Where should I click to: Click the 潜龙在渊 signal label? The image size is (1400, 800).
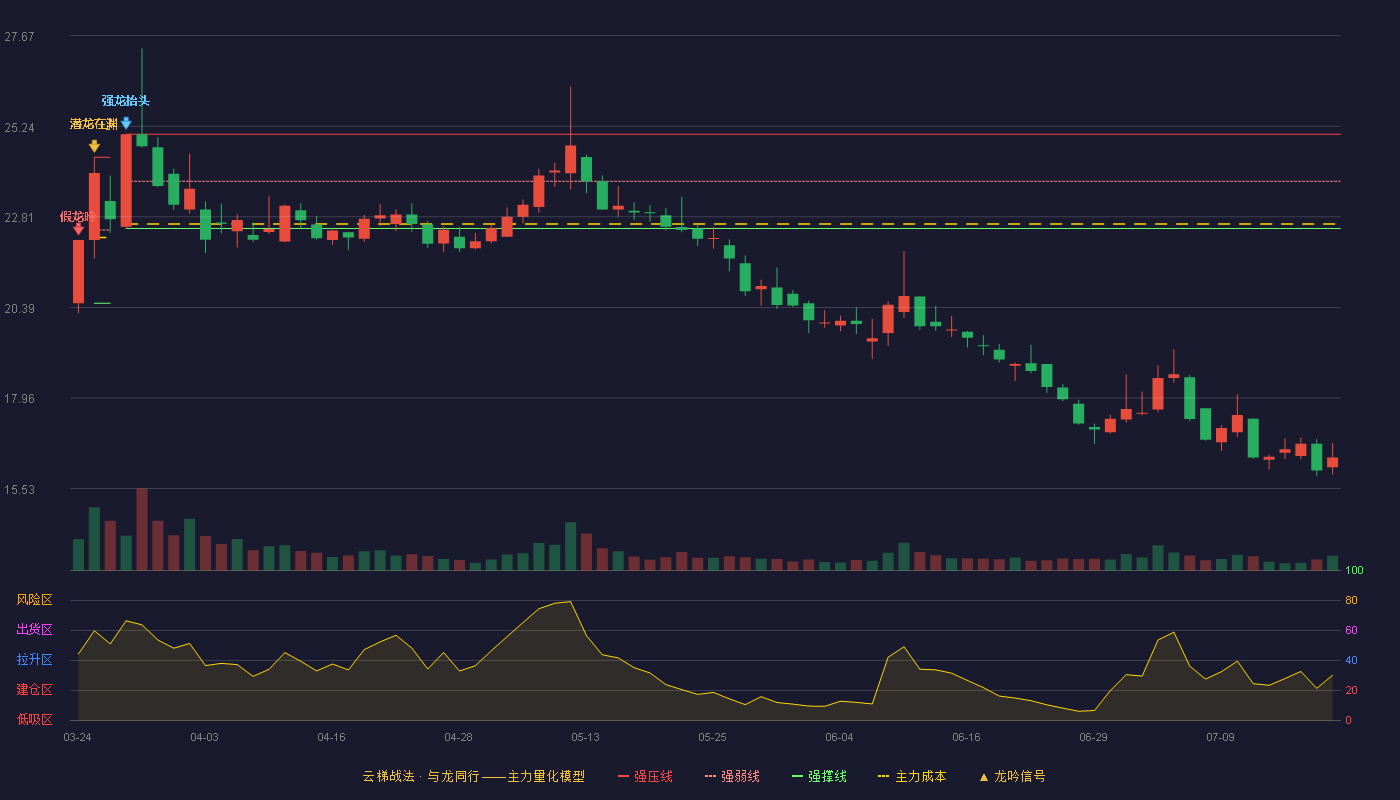pos(94,124)
